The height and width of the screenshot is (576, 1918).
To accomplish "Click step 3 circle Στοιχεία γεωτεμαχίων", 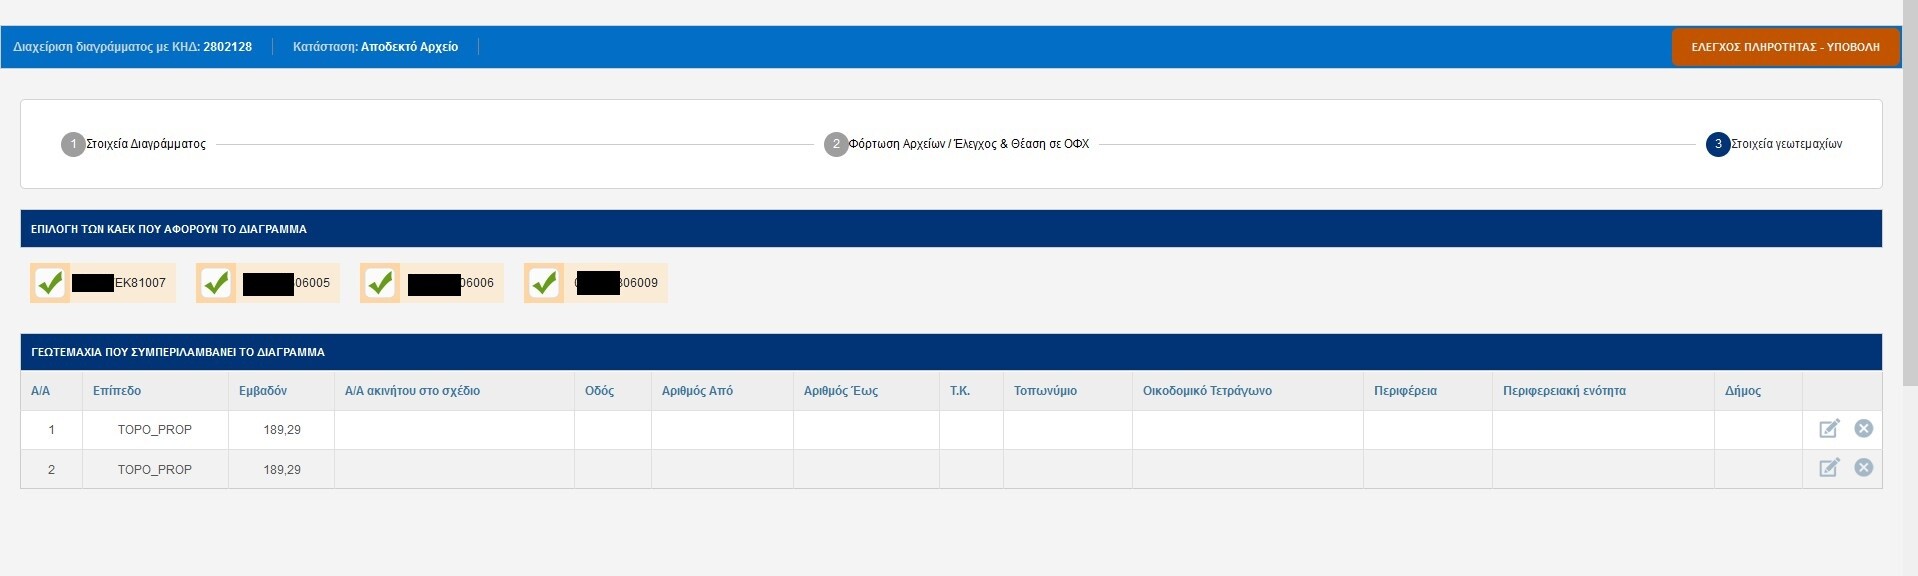I will [x=1718, y=144].
